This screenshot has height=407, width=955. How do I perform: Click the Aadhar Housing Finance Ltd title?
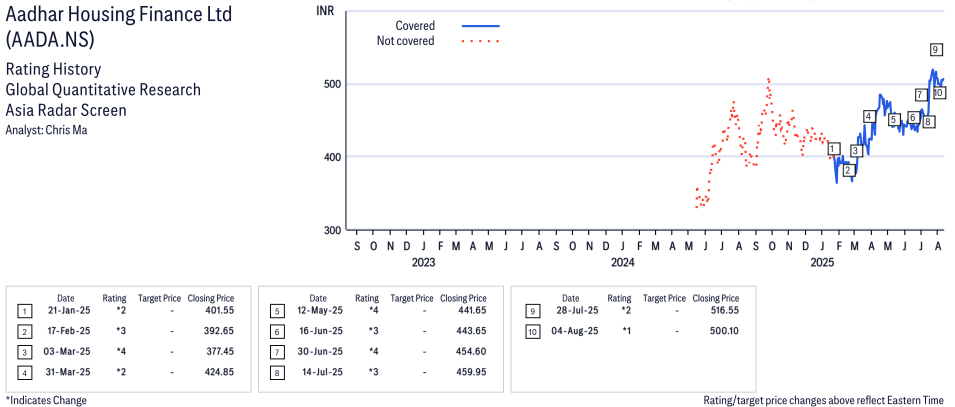coord(119,14)
